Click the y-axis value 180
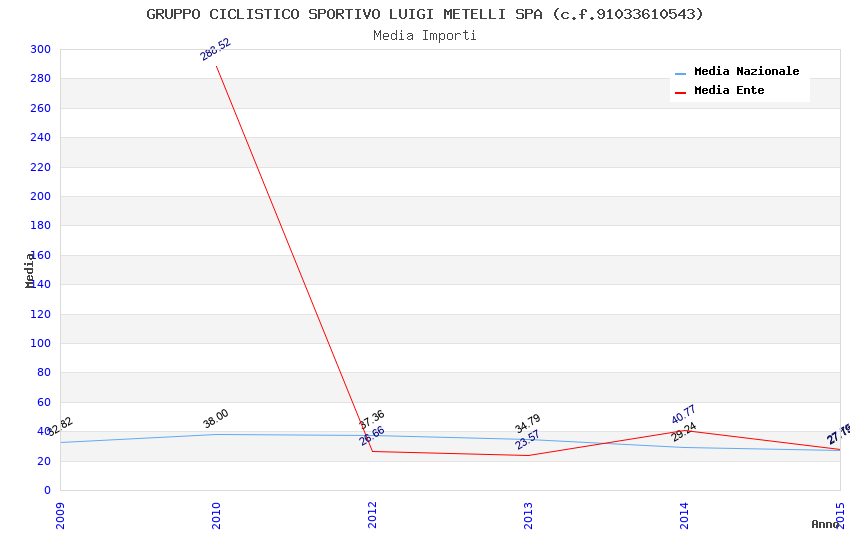The height and width of the screenshot is (550, 850). [x=41, y=225]
